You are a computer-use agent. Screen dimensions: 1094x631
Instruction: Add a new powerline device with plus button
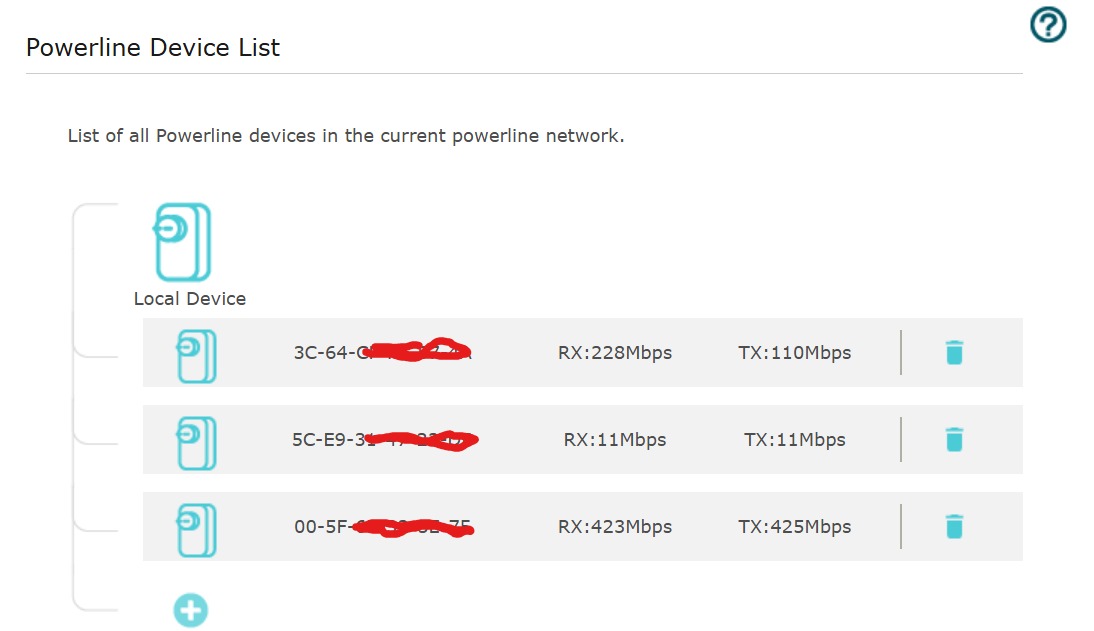(x=190, y=609)
